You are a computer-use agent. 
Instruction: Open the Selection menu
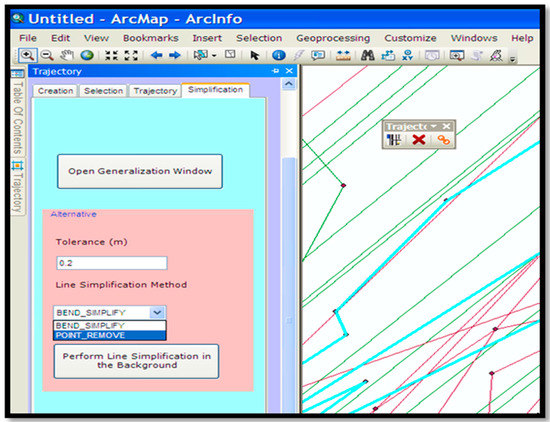coord(259,38)
